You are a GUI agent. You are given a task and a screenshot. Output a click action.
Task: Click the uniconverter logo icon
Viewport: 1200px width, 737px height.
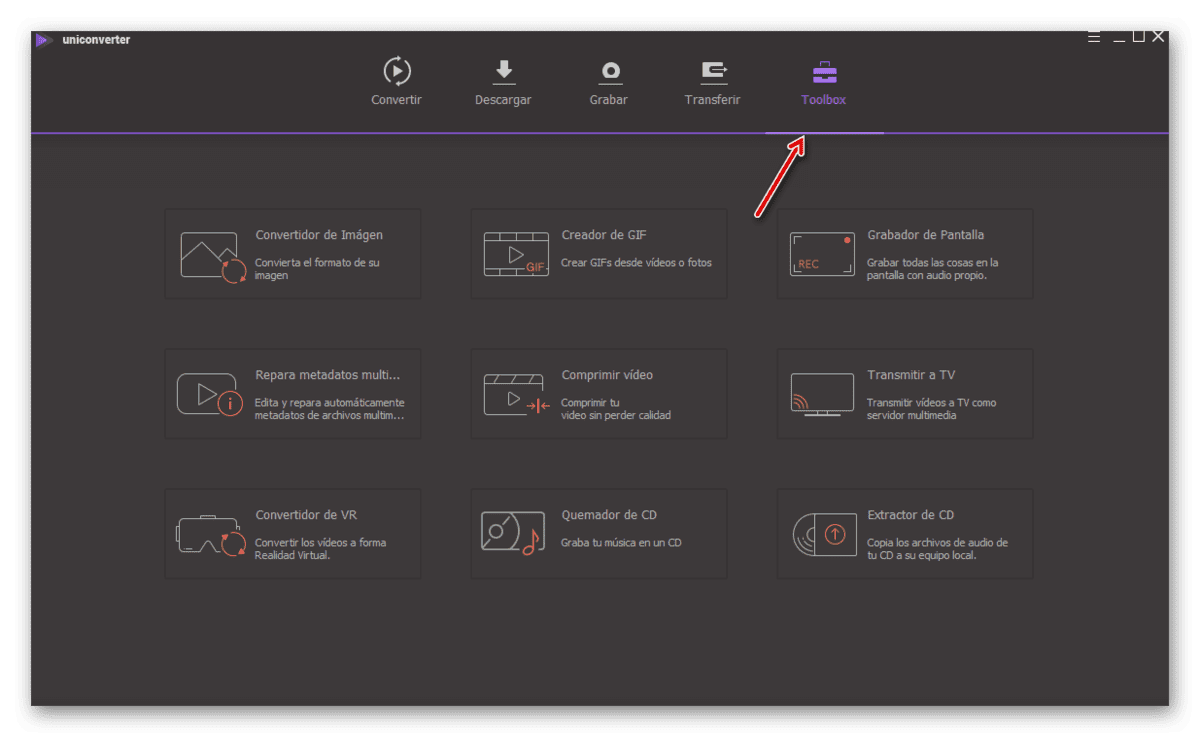click(43, 40)
